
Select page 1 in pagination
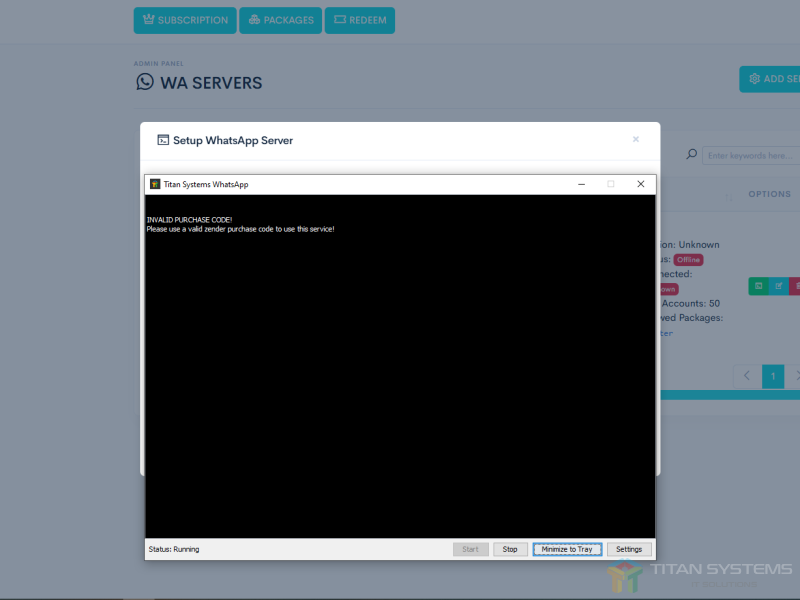(773, 376)
